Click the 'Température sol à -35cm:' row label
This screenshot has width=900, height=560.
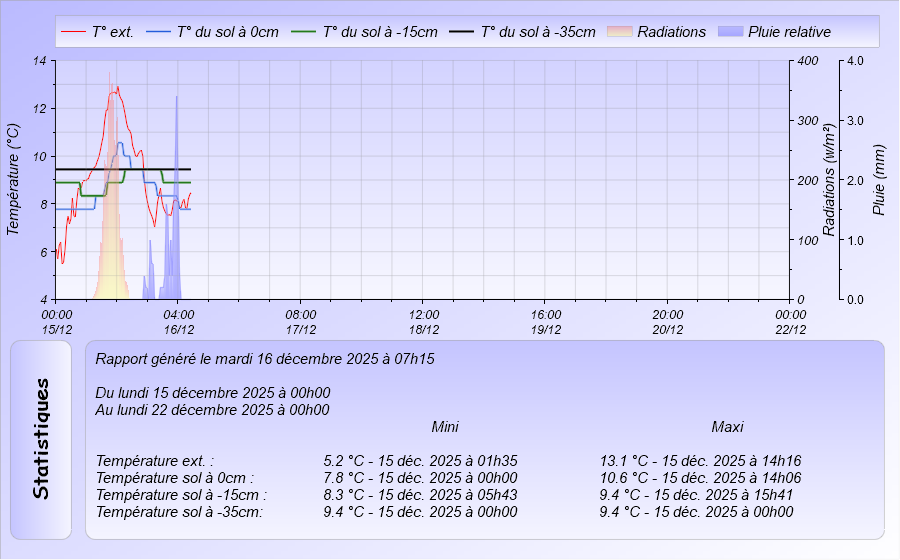(x=179, y=512)
